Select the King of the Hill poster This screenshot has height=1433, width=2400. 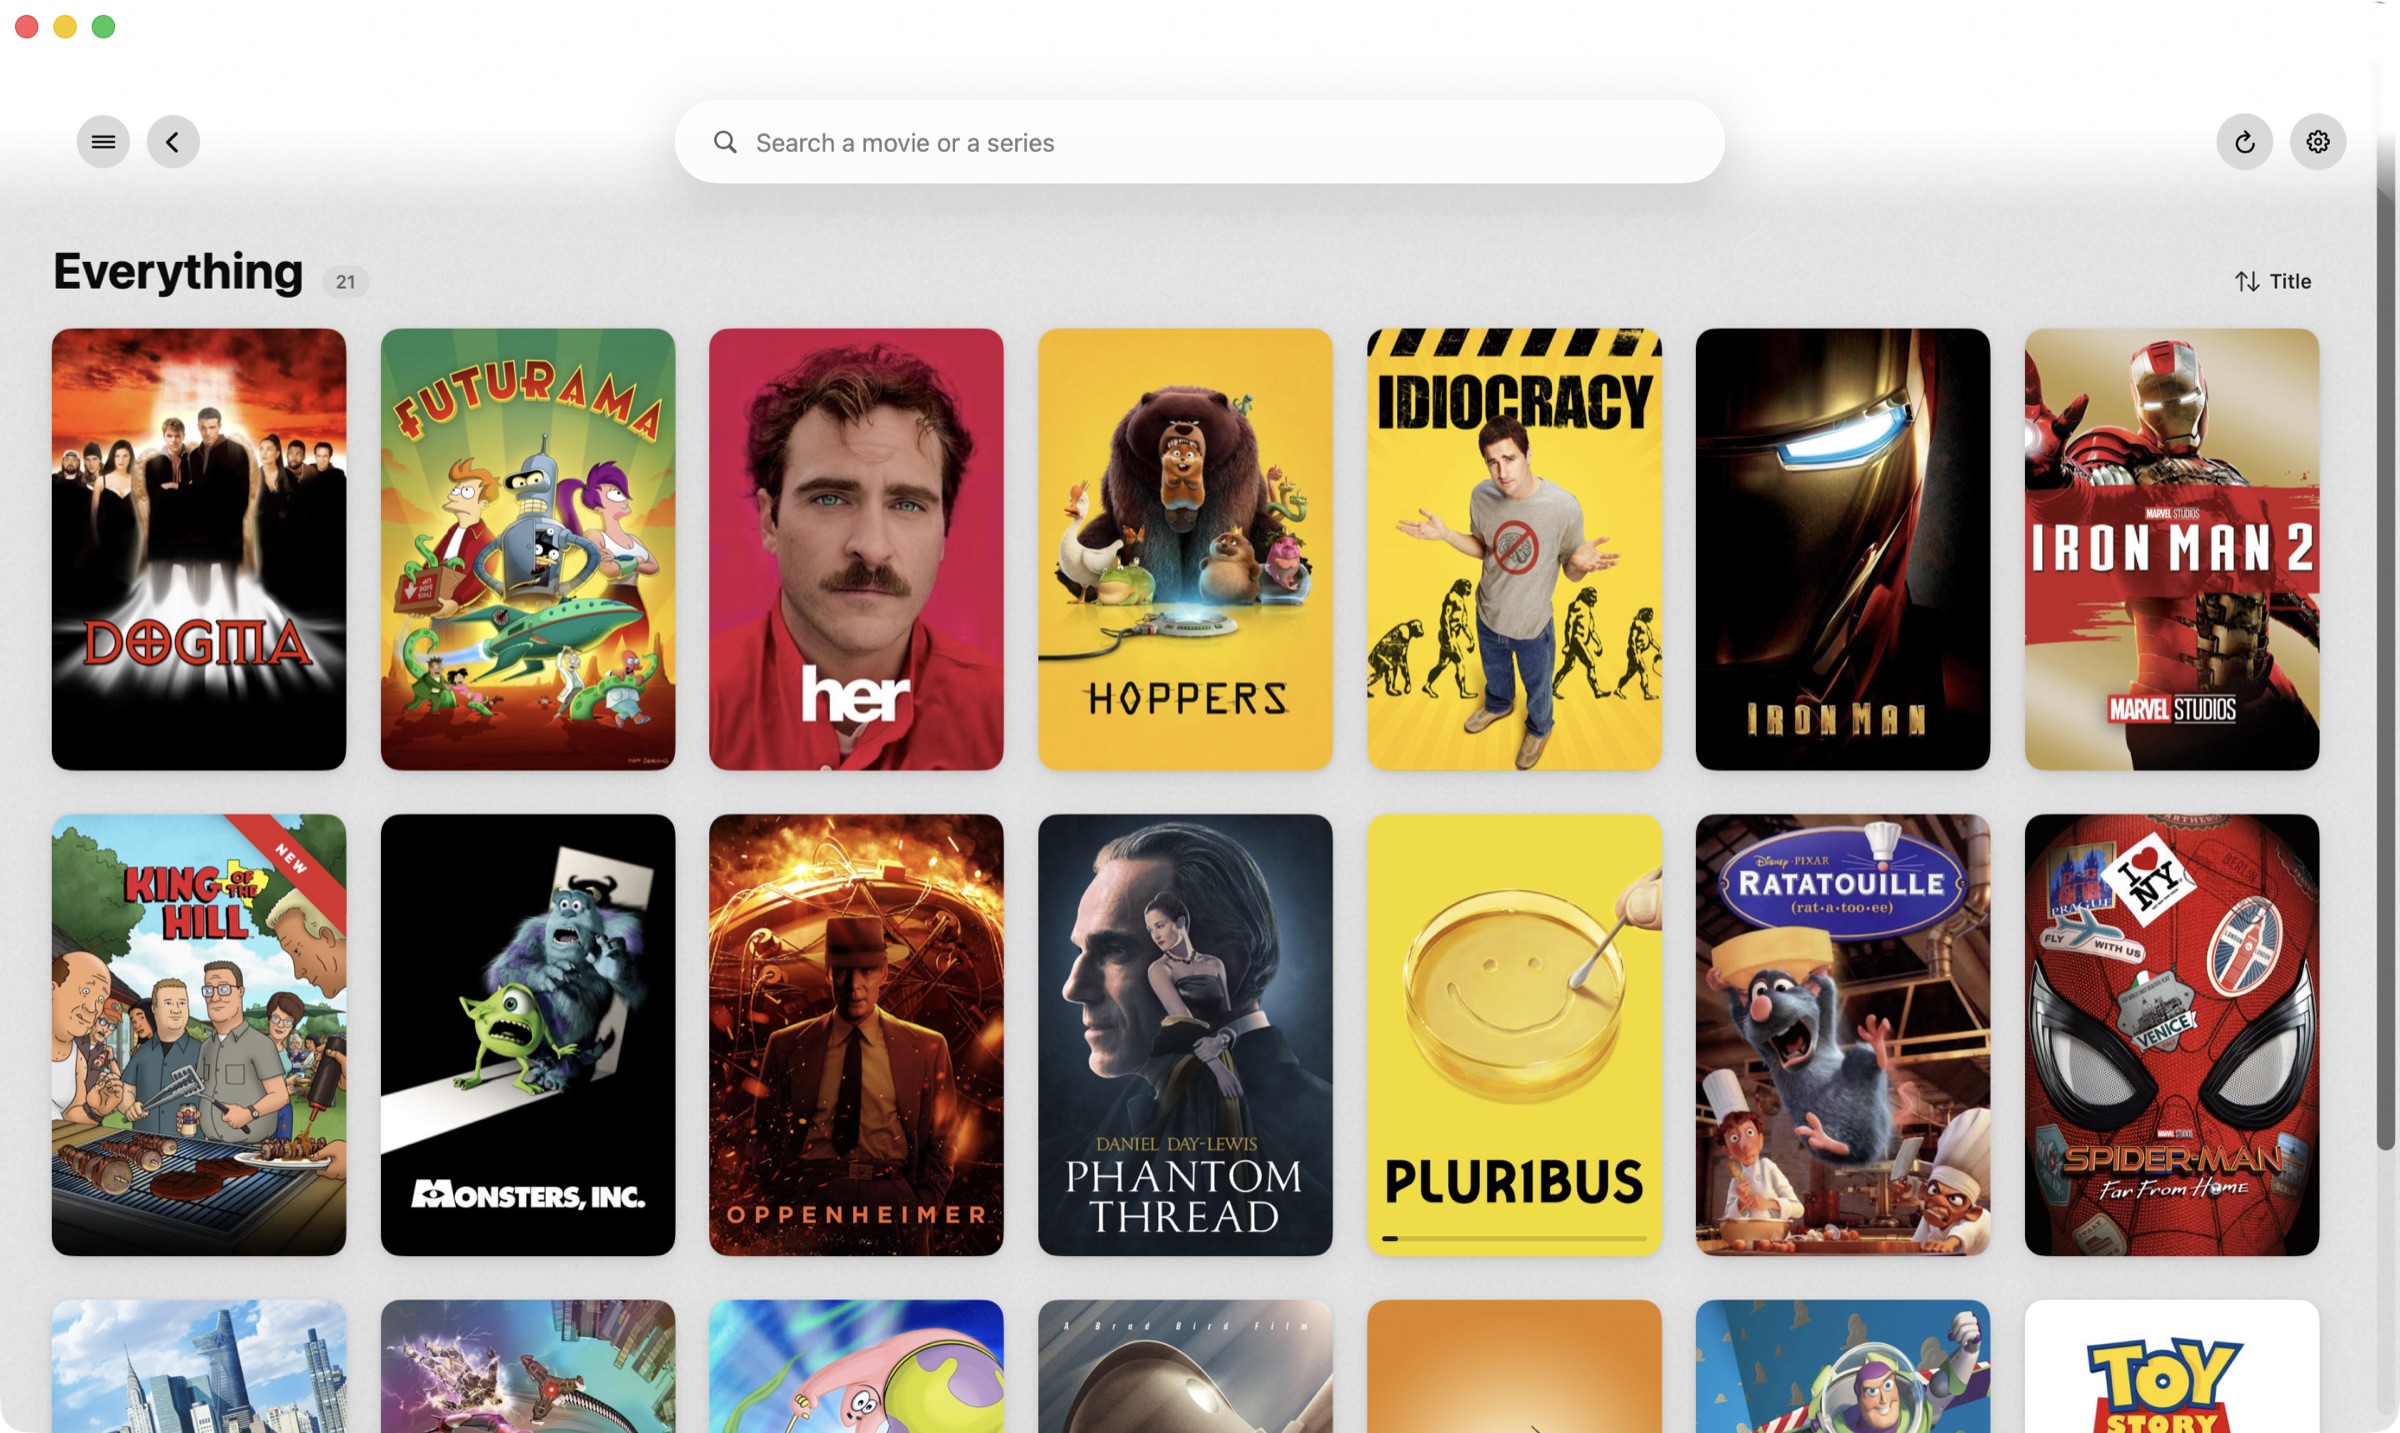(199, 1035)
